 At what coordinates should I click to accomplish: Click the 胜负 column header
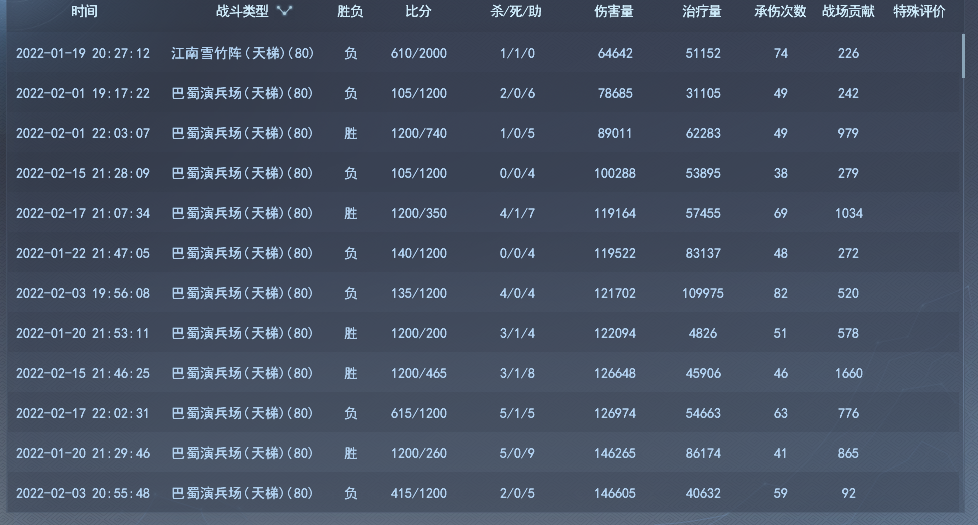pos(350,11)
